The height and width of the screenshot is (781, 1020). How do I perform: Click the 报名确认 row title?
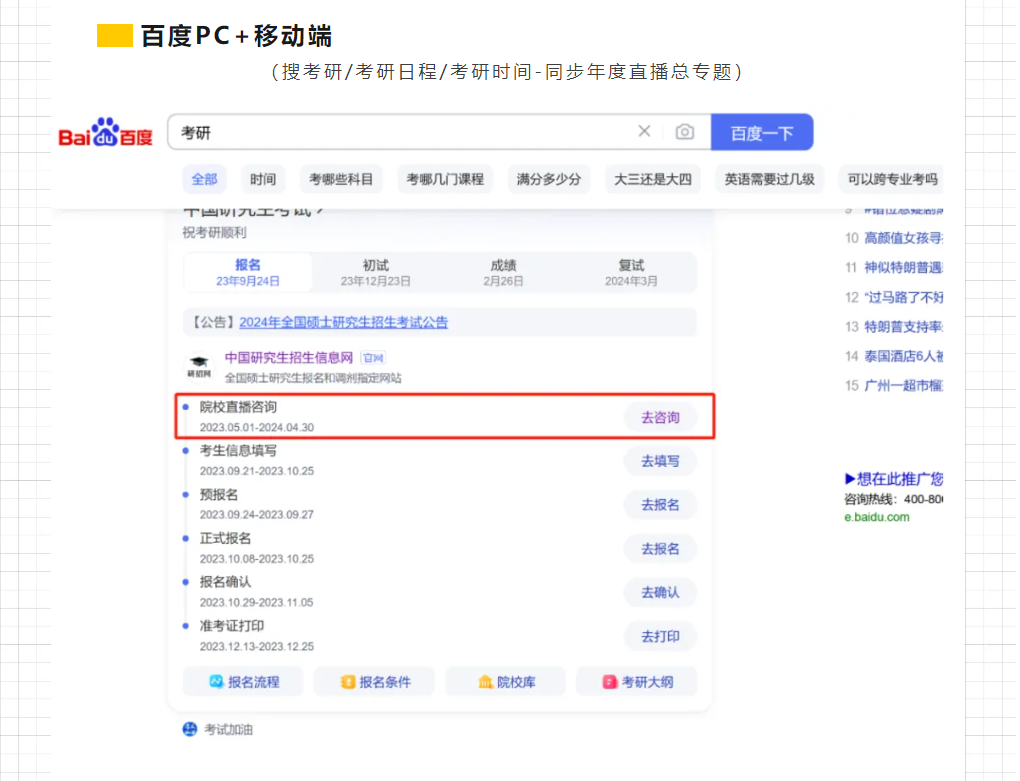coord(225,582)
